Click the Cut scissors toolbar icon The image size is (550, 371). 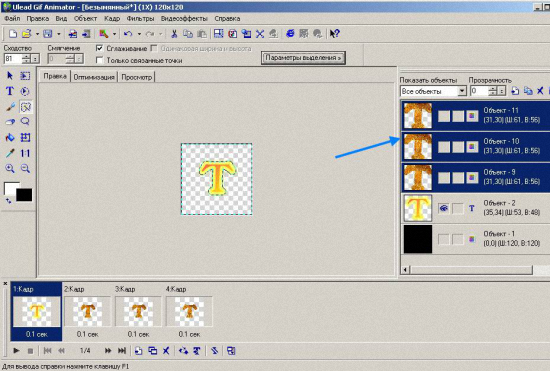point(174,34)
